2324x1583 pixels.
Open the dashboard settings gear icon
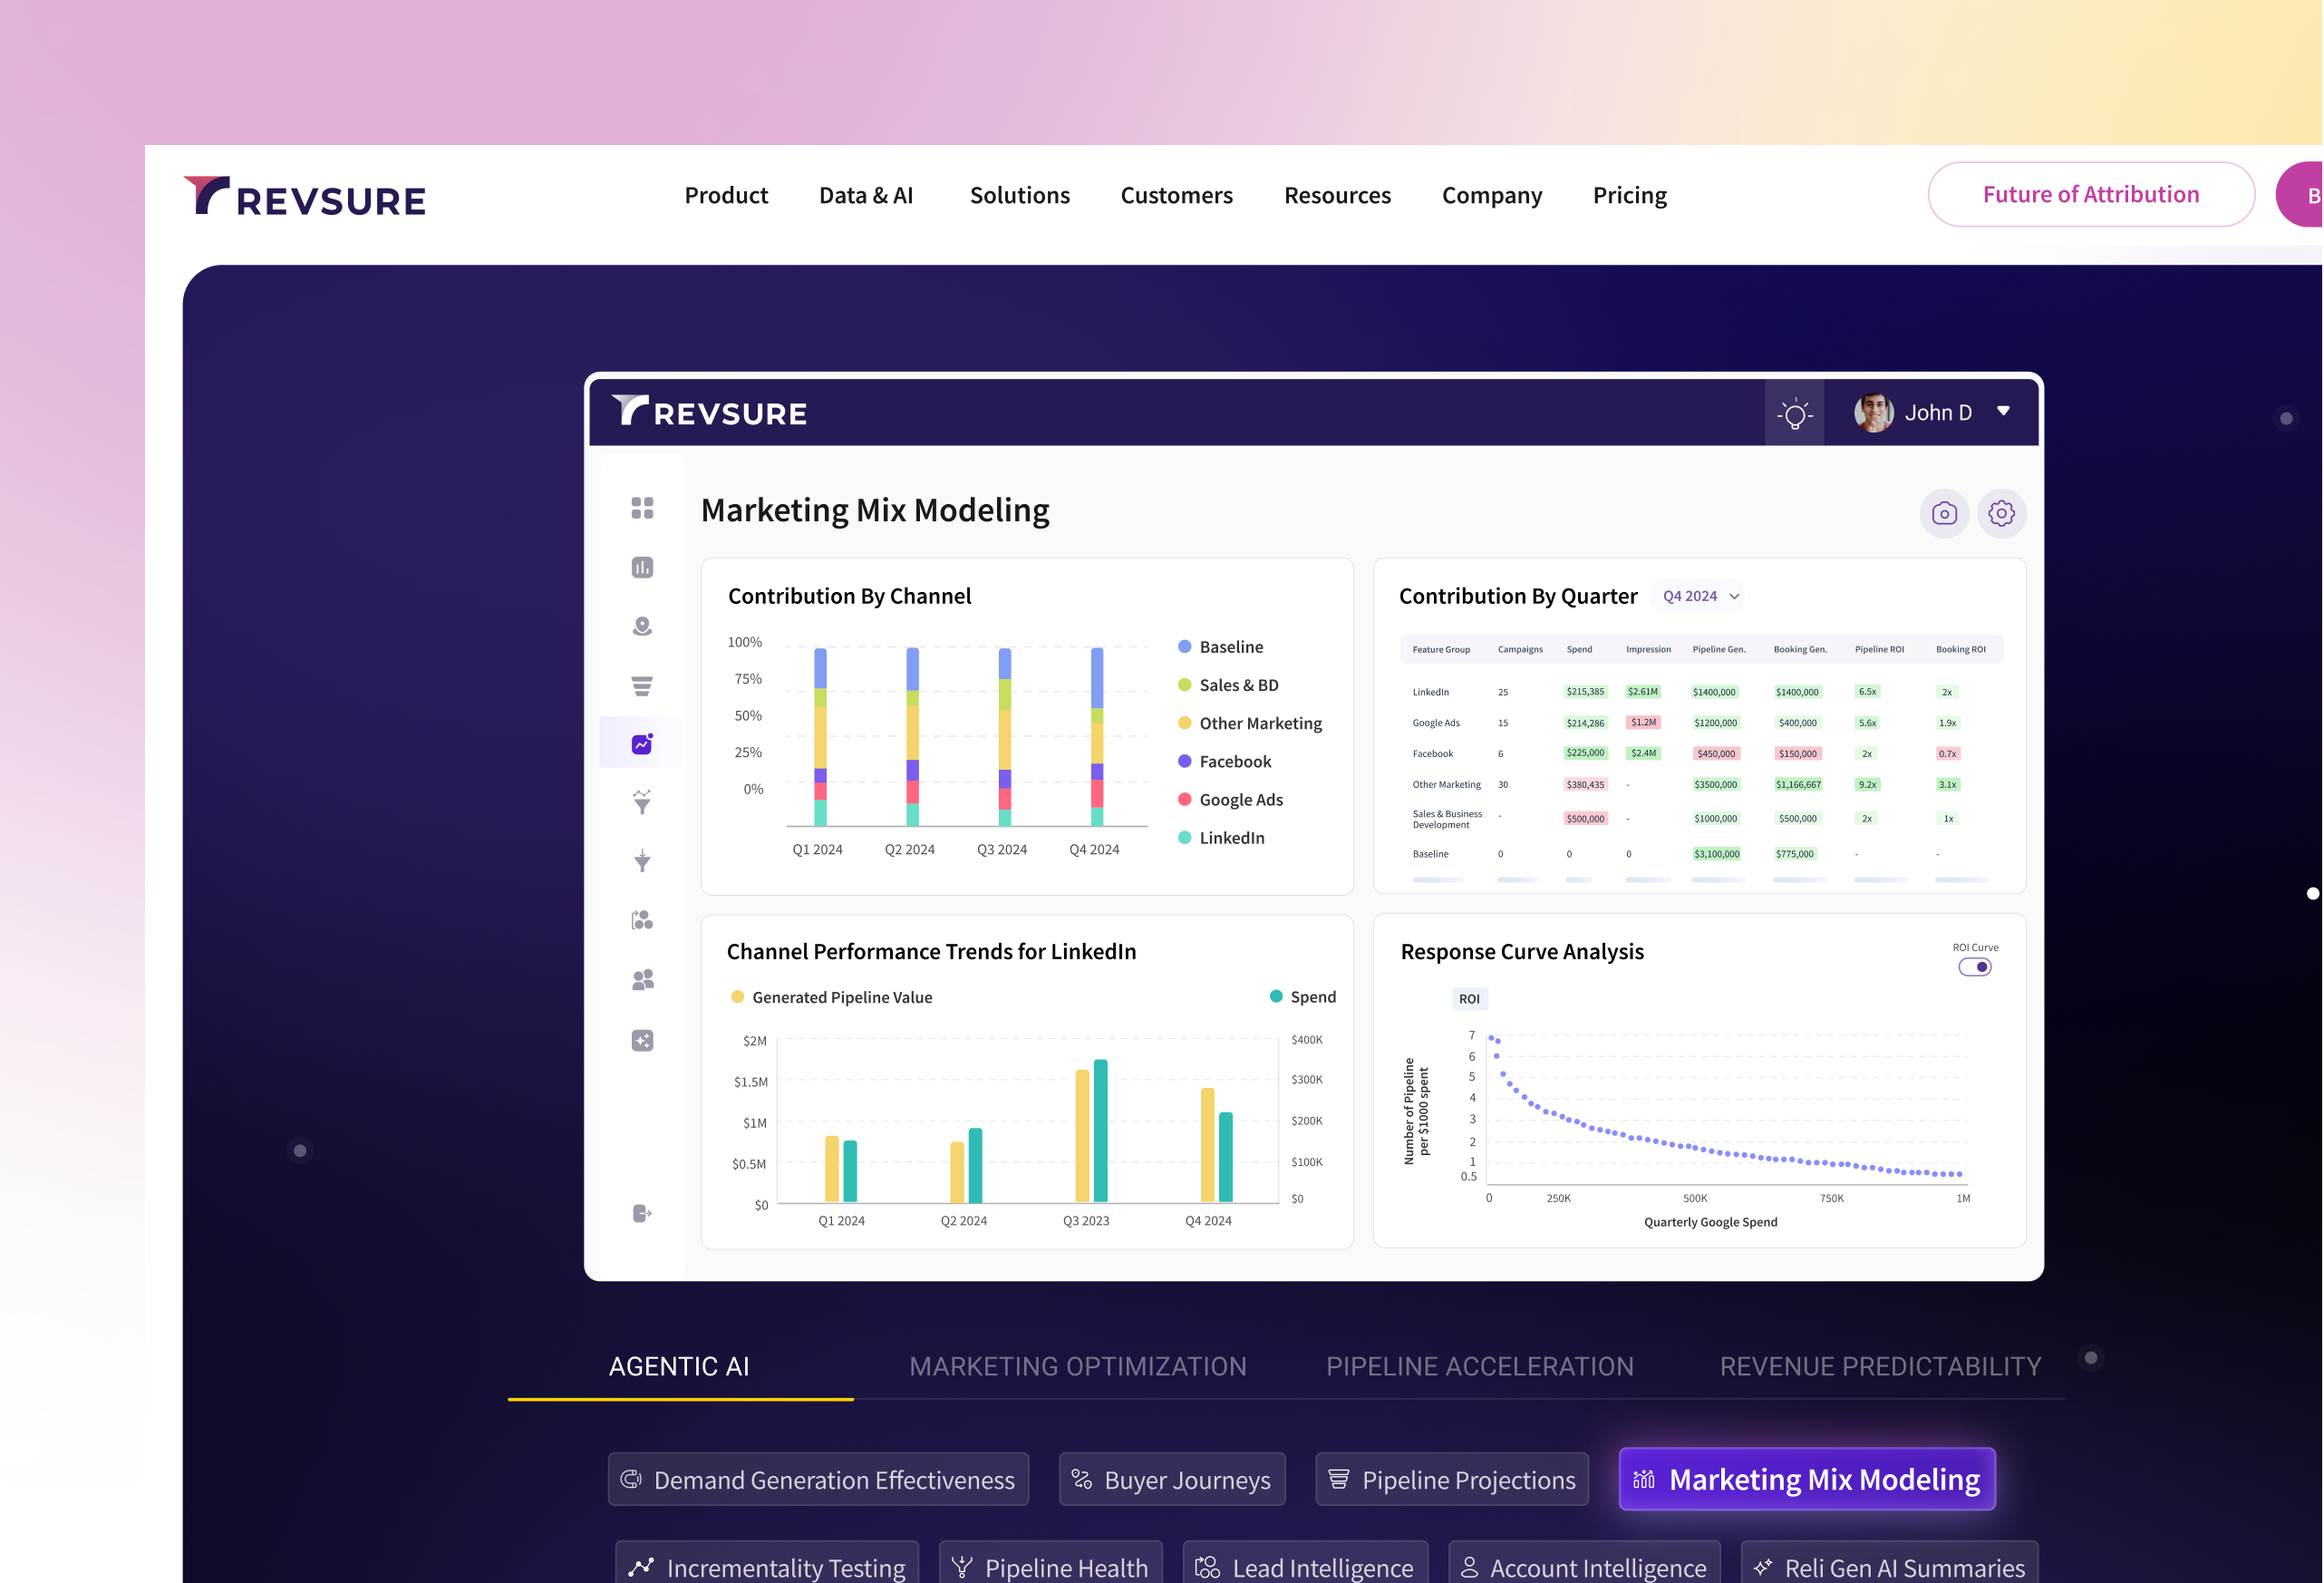click(2001, 514)
